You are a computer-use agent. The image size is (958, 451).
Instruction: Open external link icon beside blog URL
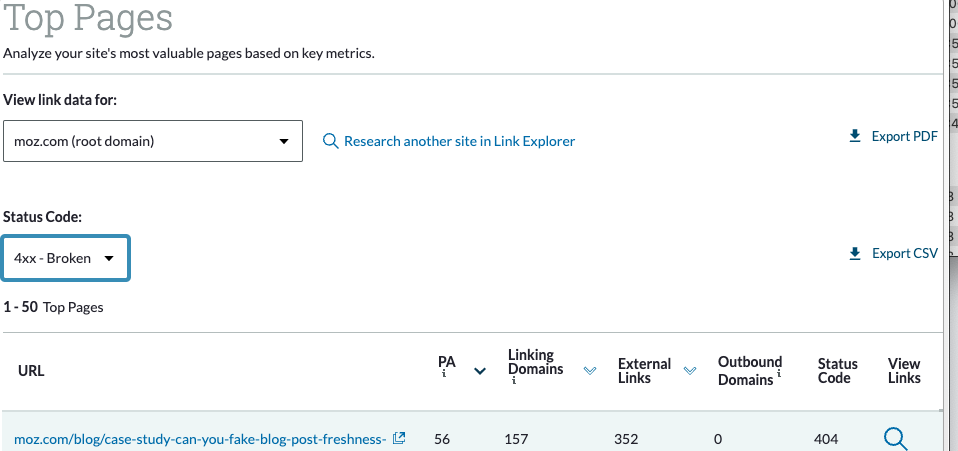click(x=399, y=438)
